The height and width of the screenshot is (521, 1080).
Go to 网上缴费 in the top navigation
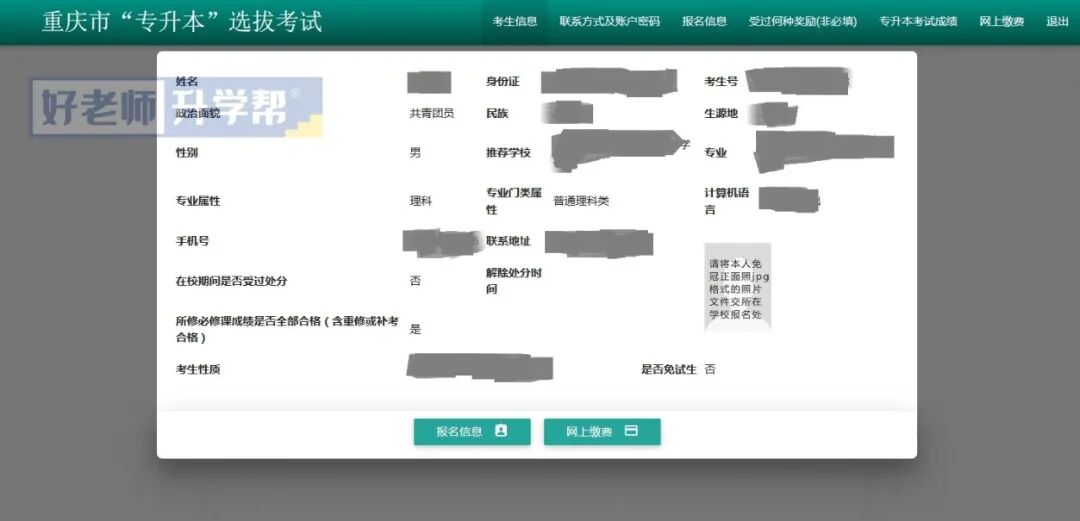coord(1001,21)
